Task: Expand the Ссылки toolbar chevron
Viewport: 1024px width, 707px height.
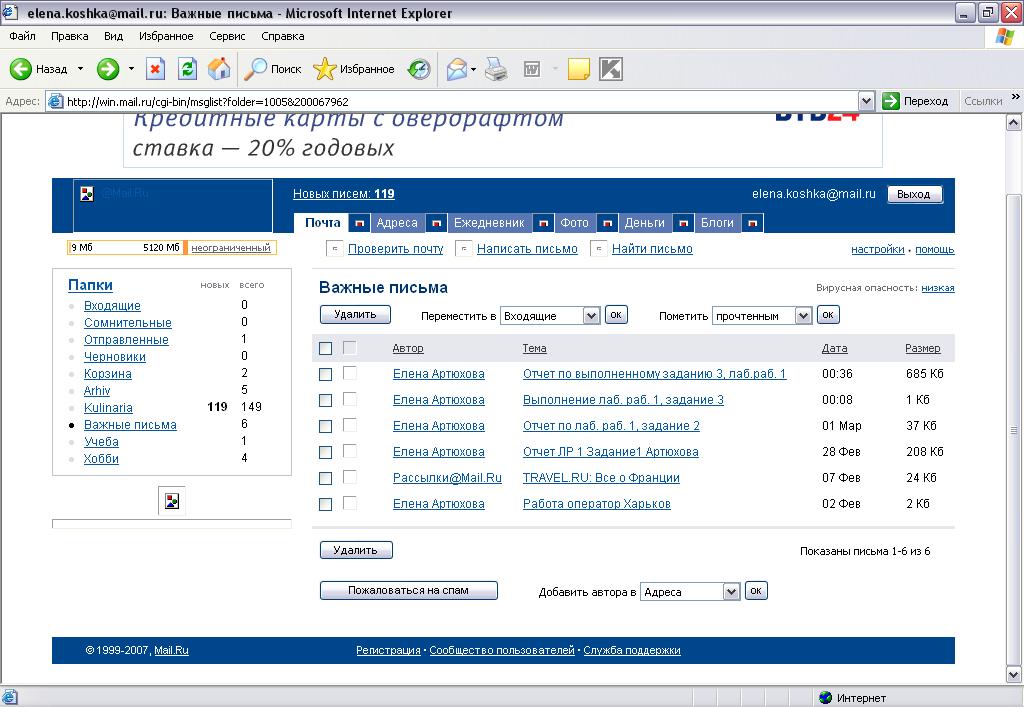Action: click(1015, 97)
